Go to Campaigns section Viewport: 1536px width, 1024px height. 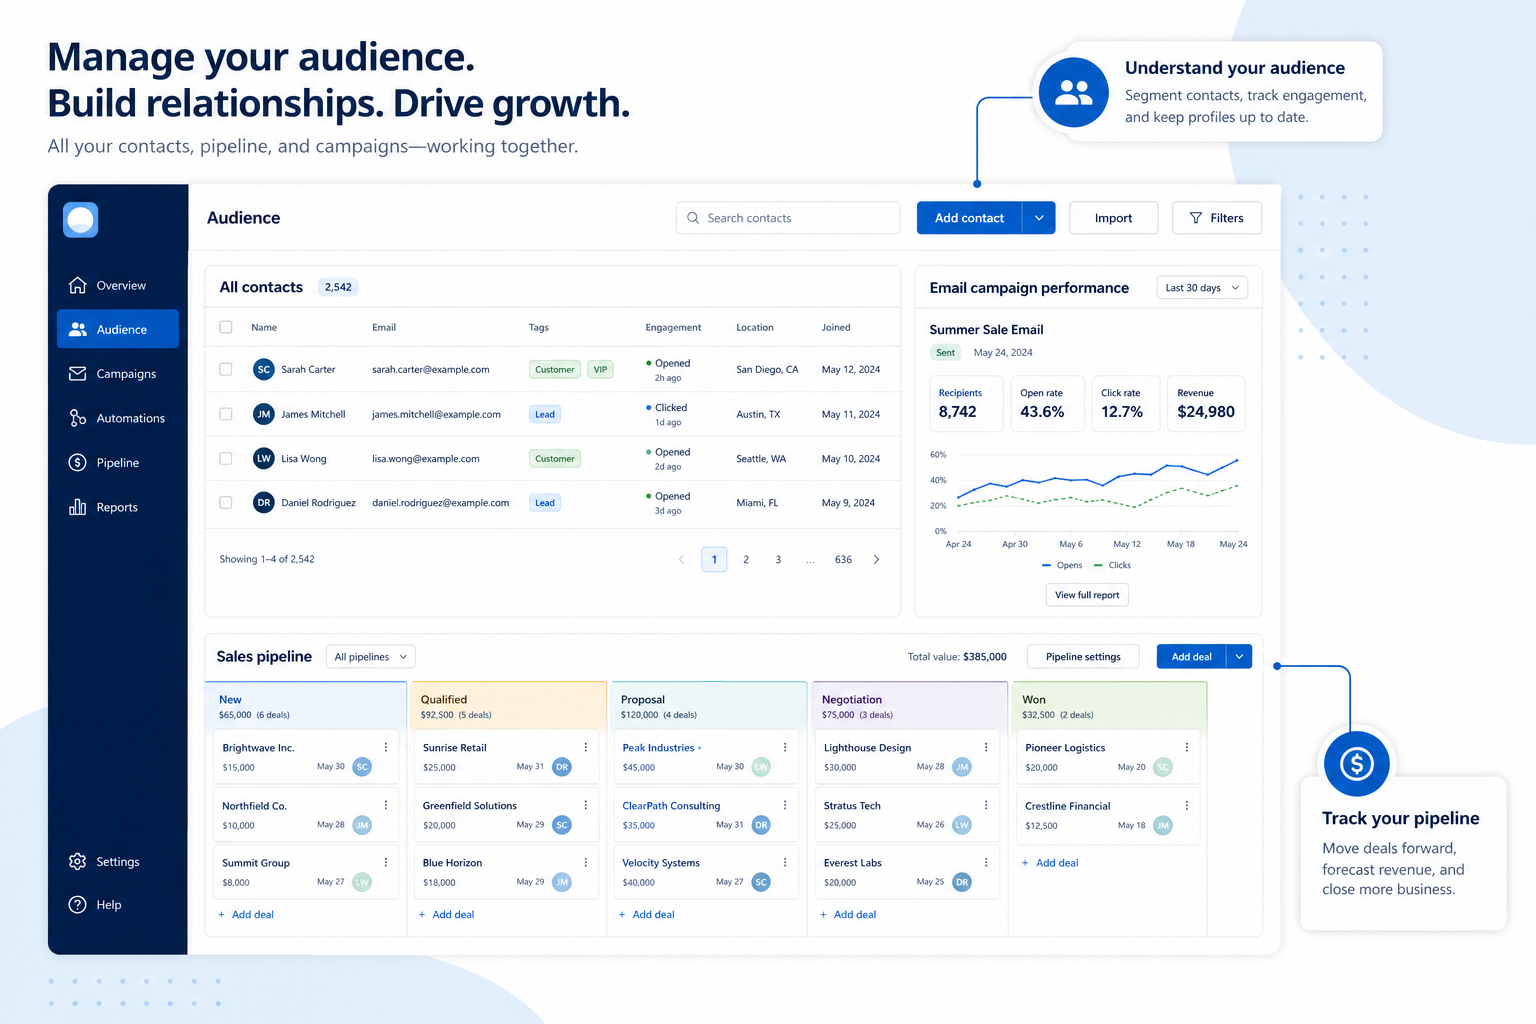click(118, 374)
